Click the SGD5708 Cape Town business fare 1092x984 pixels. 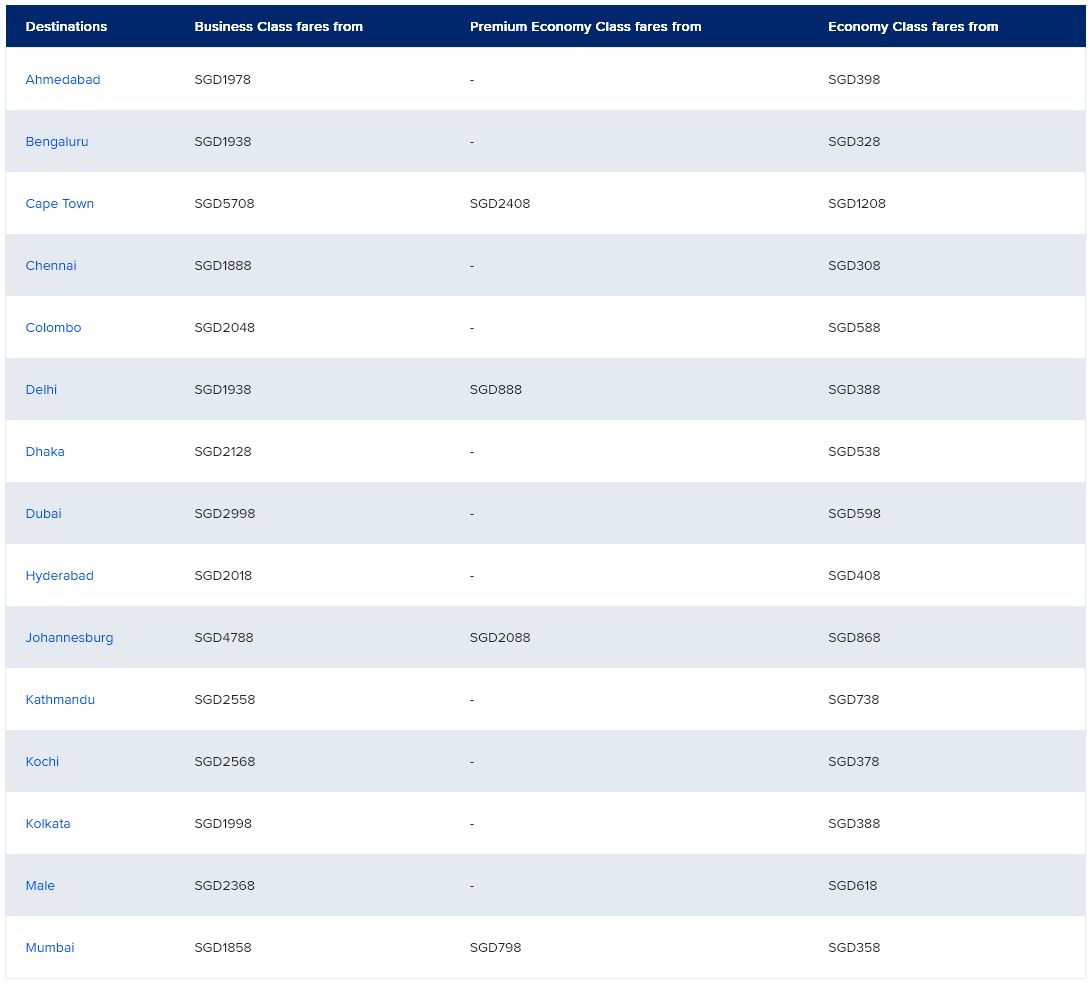tap(224, 204)
